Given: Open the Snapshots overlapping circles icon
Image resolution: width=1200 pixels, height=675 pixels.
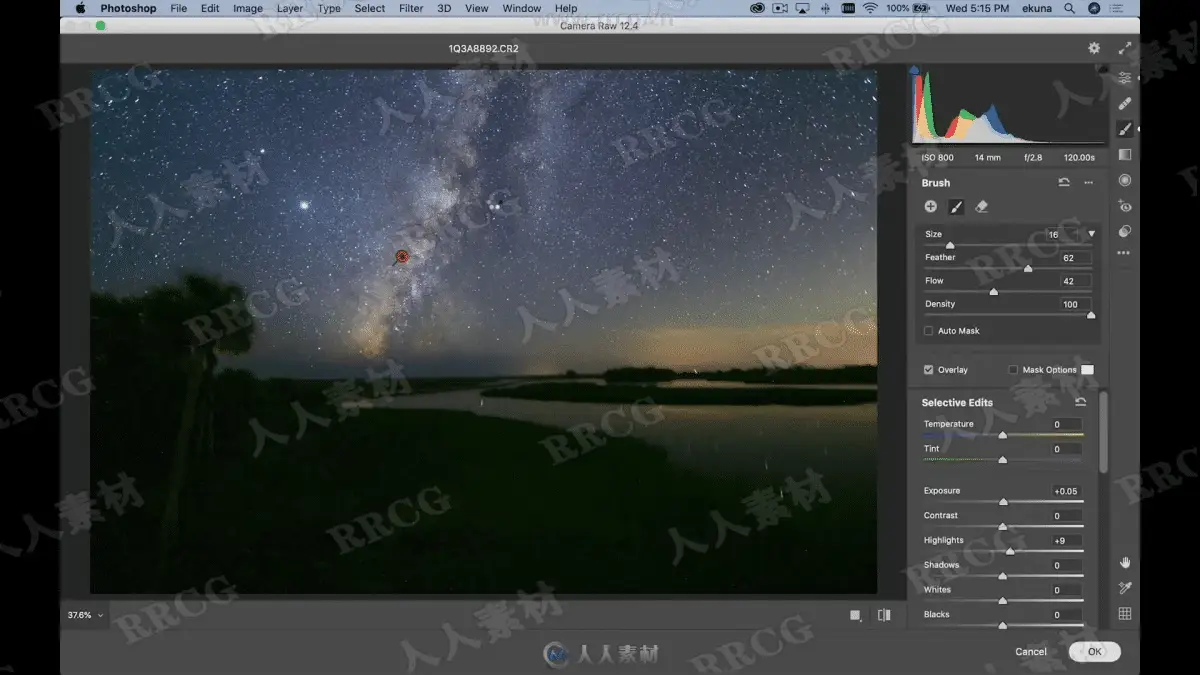Looking at the screenshot, I should point(1125,231).
